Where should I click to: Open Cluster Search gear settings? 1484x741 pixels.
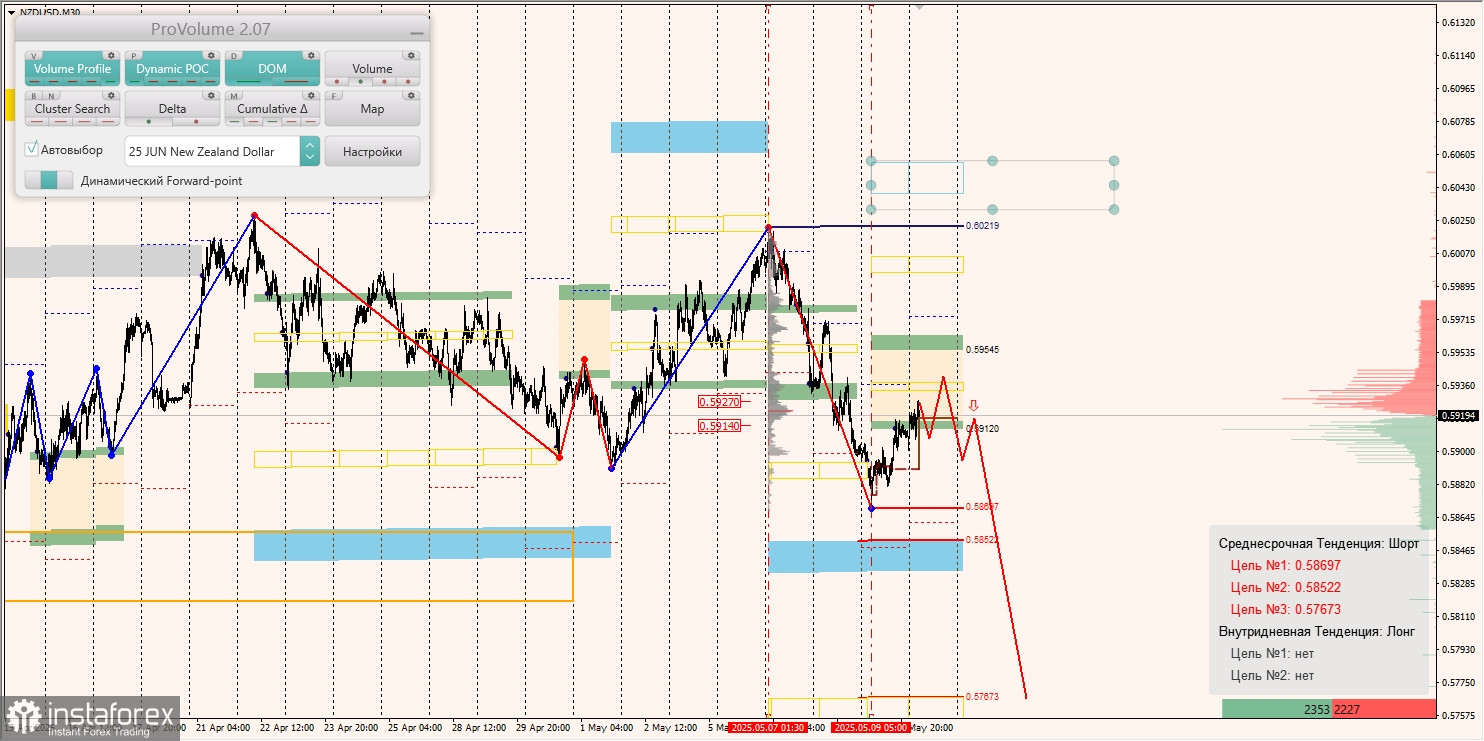(x=111, y=96)
